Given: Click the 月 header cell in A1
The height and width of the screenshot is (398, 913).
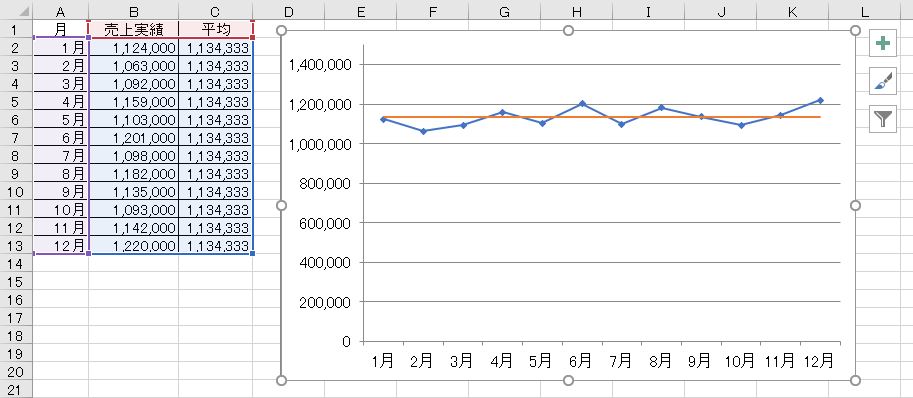Looking at the screenshot, I should (61, 30).
